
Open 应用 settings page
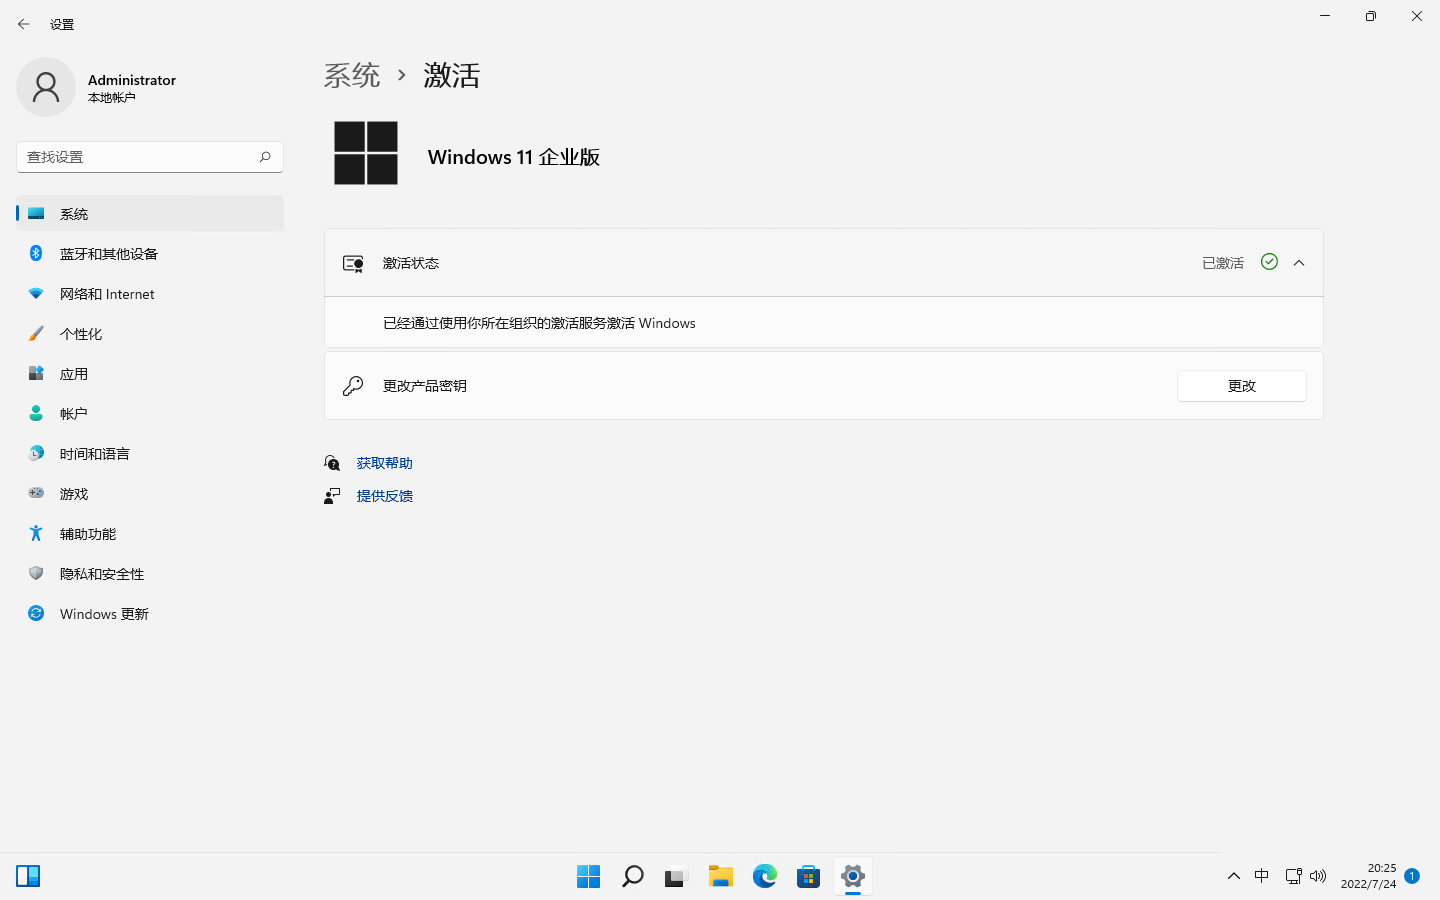pos(150,374)
